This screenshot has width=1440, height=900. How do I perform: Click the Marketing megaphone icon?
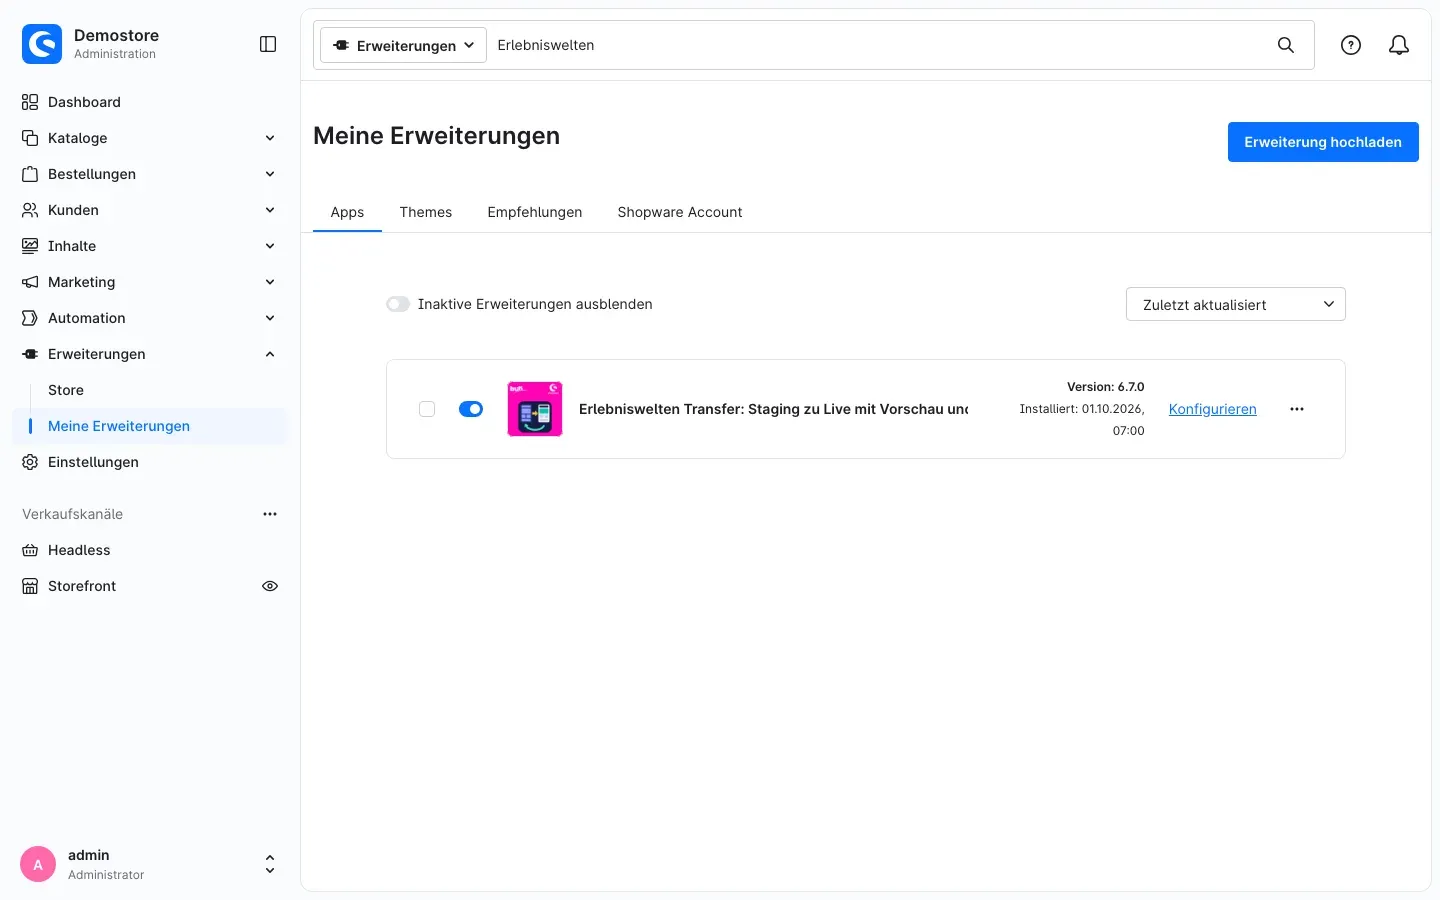30,282
